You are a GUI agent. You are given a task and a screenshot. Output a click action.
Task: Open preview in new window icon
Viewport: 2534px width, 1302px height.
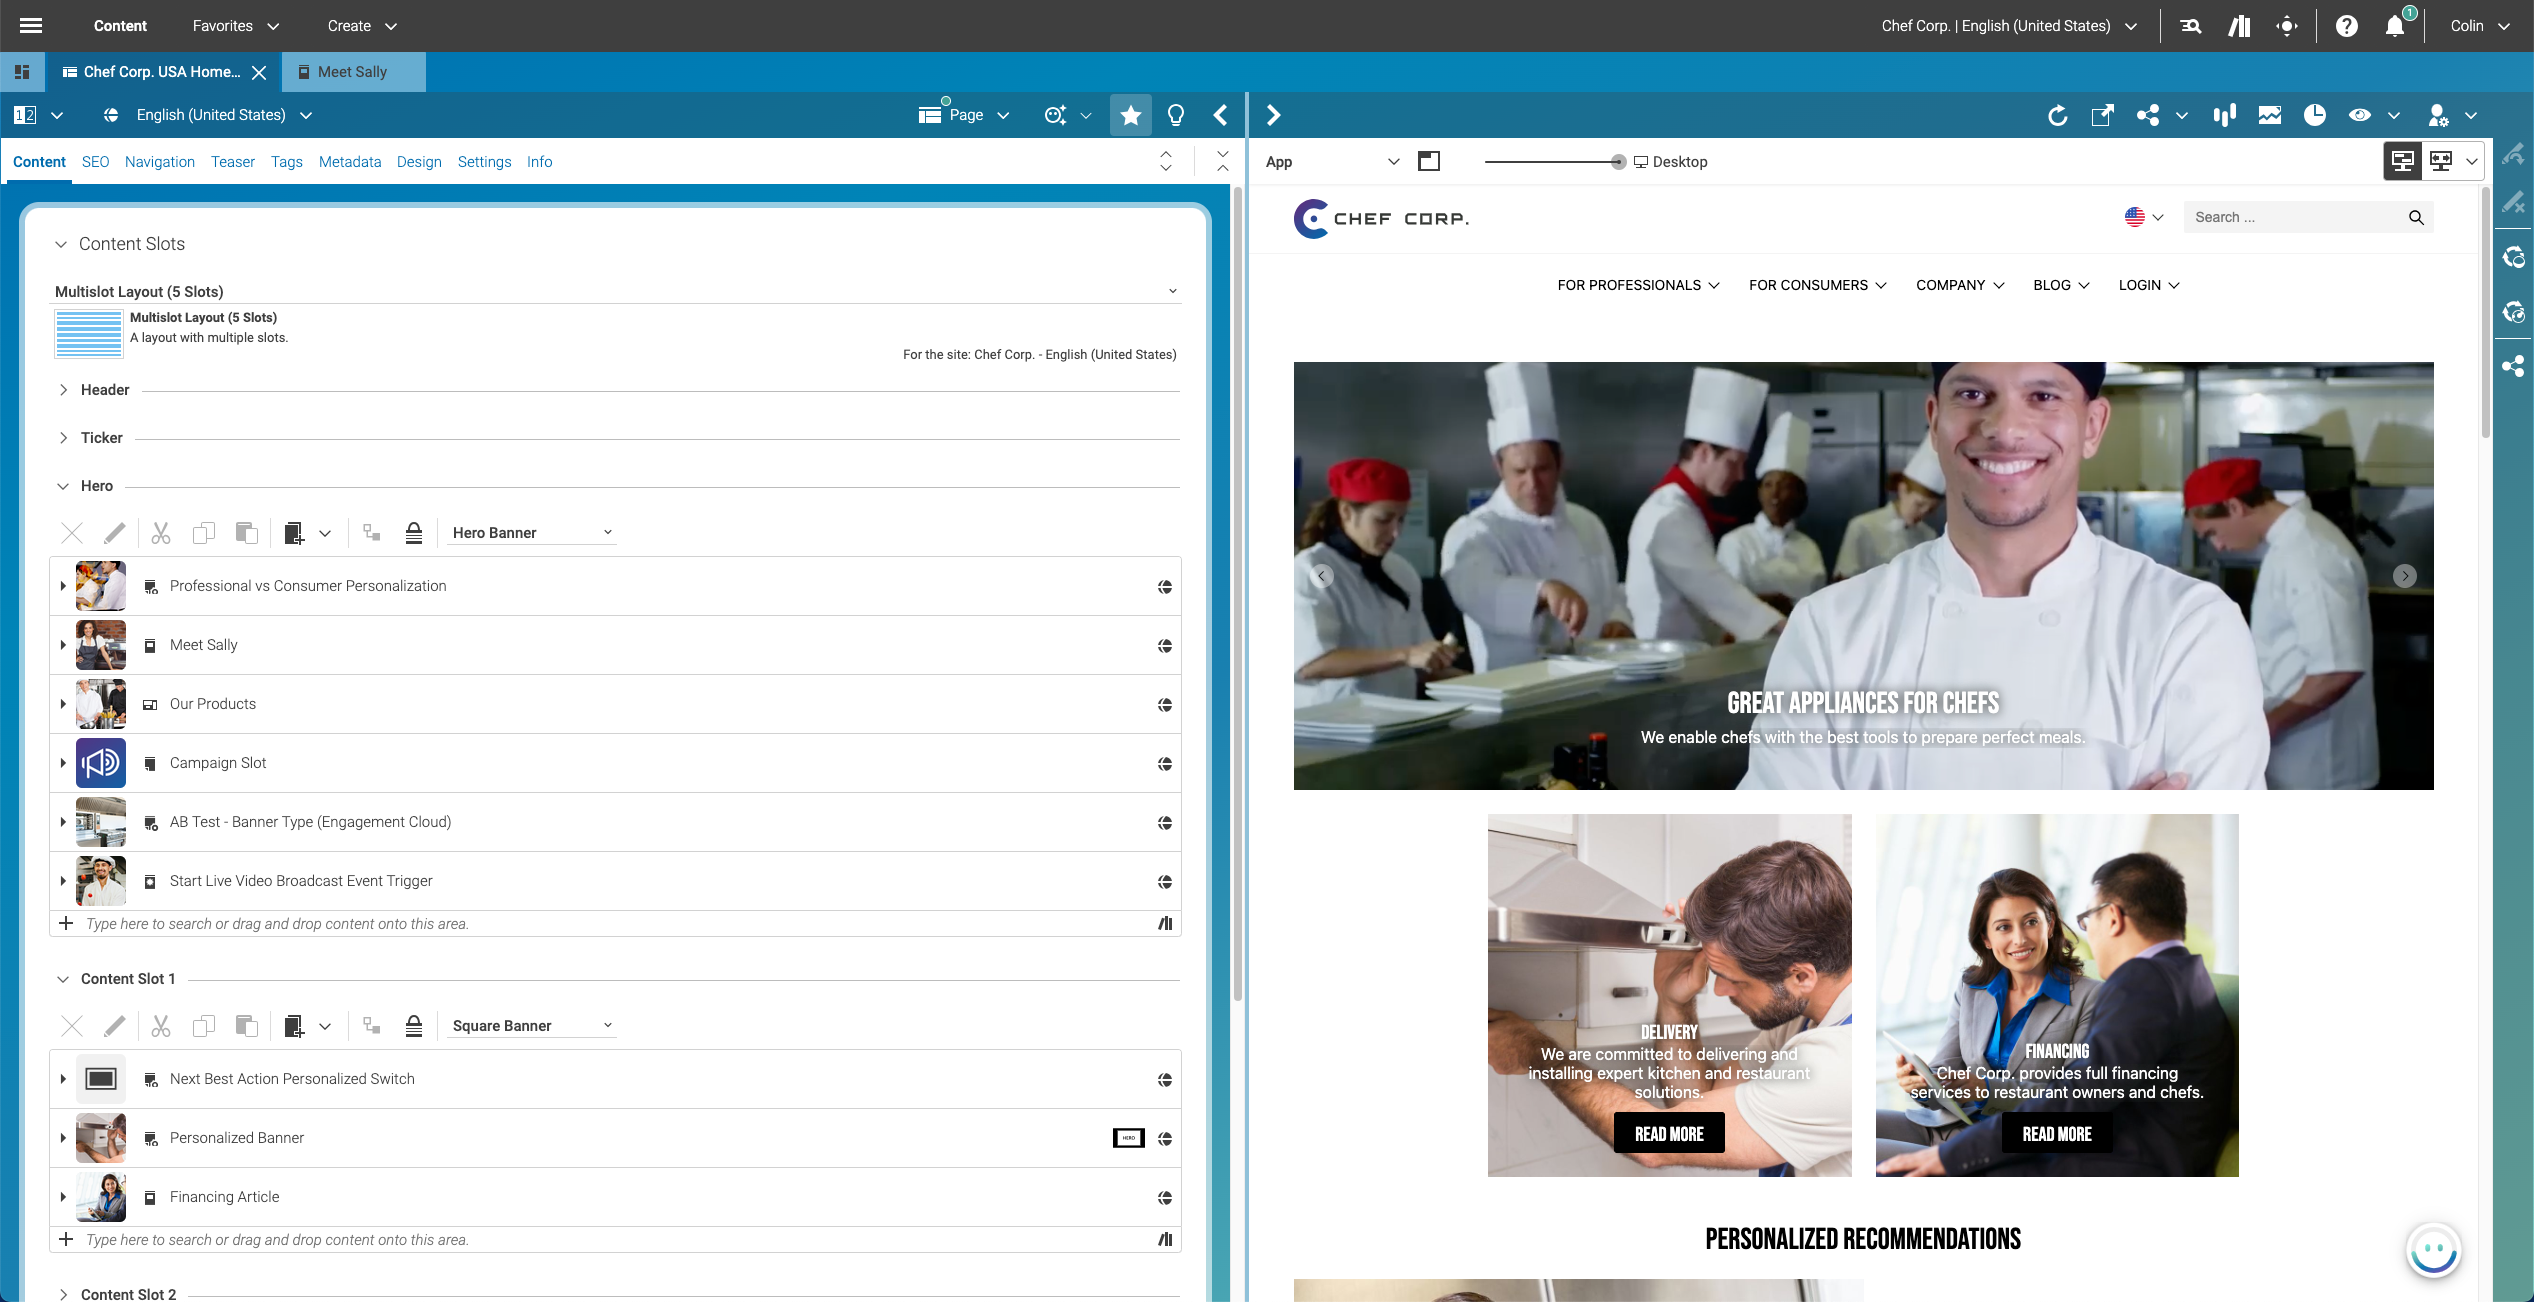(2102, 115)
